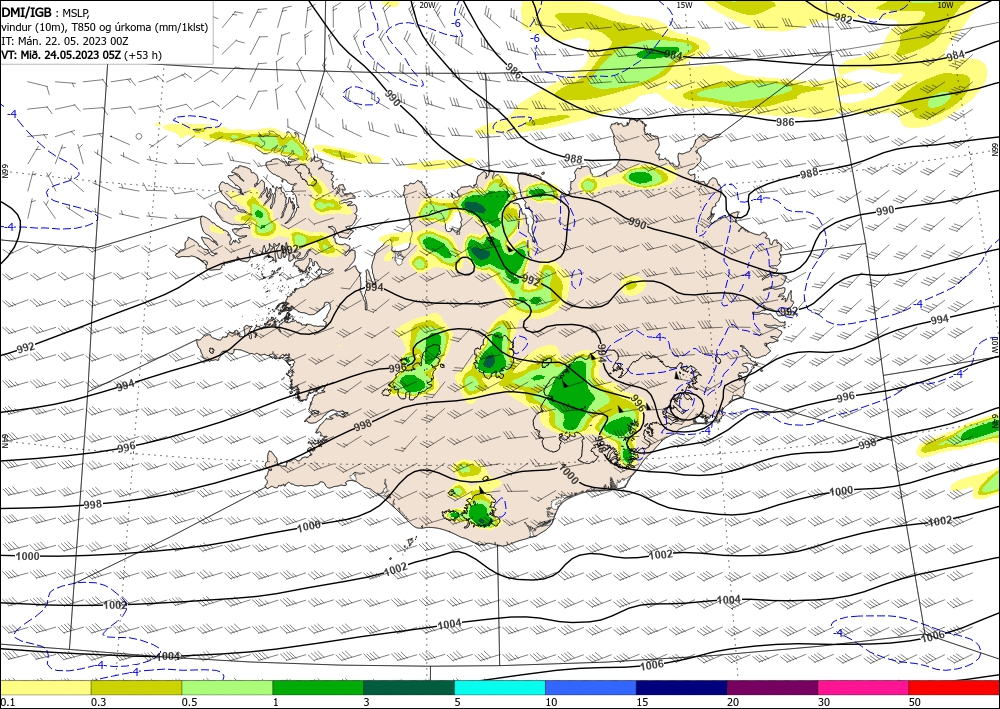Click the red above-50 legend swatch
This screenshot has height=709, width=1000.
coord(954,687)
